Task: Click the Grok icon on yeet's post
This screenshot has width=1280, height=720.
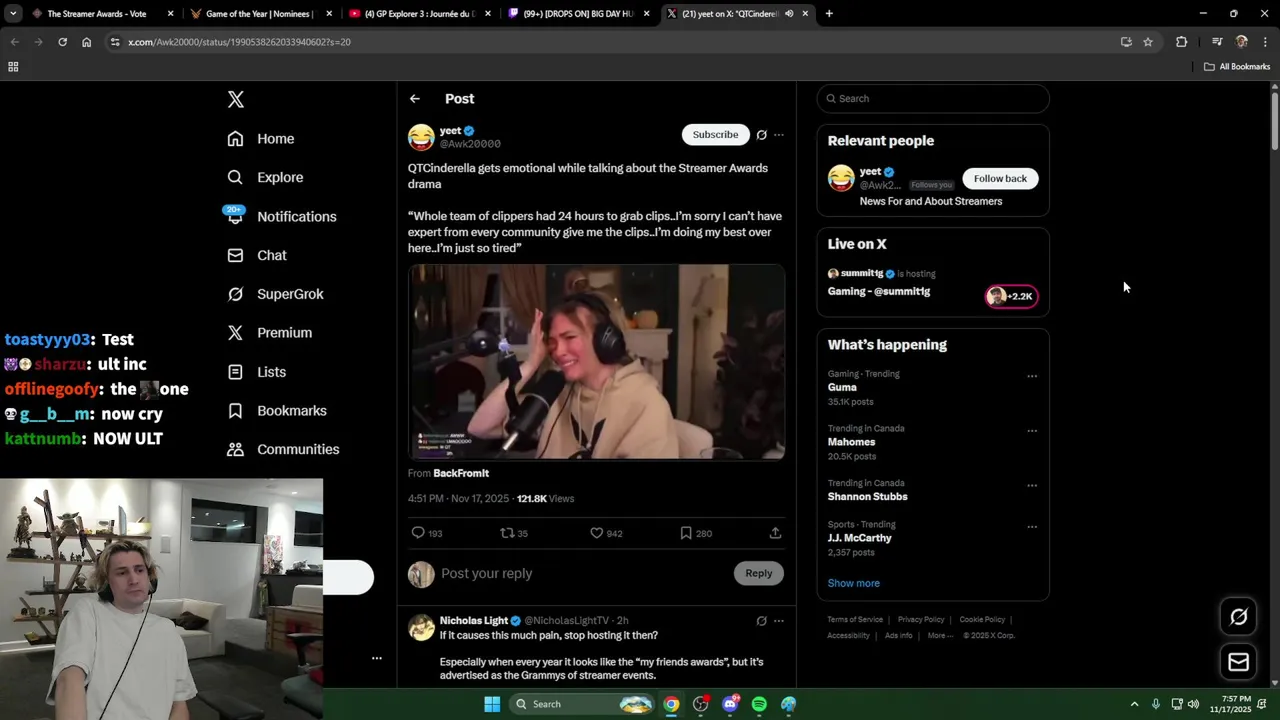Action: (762, 135)
